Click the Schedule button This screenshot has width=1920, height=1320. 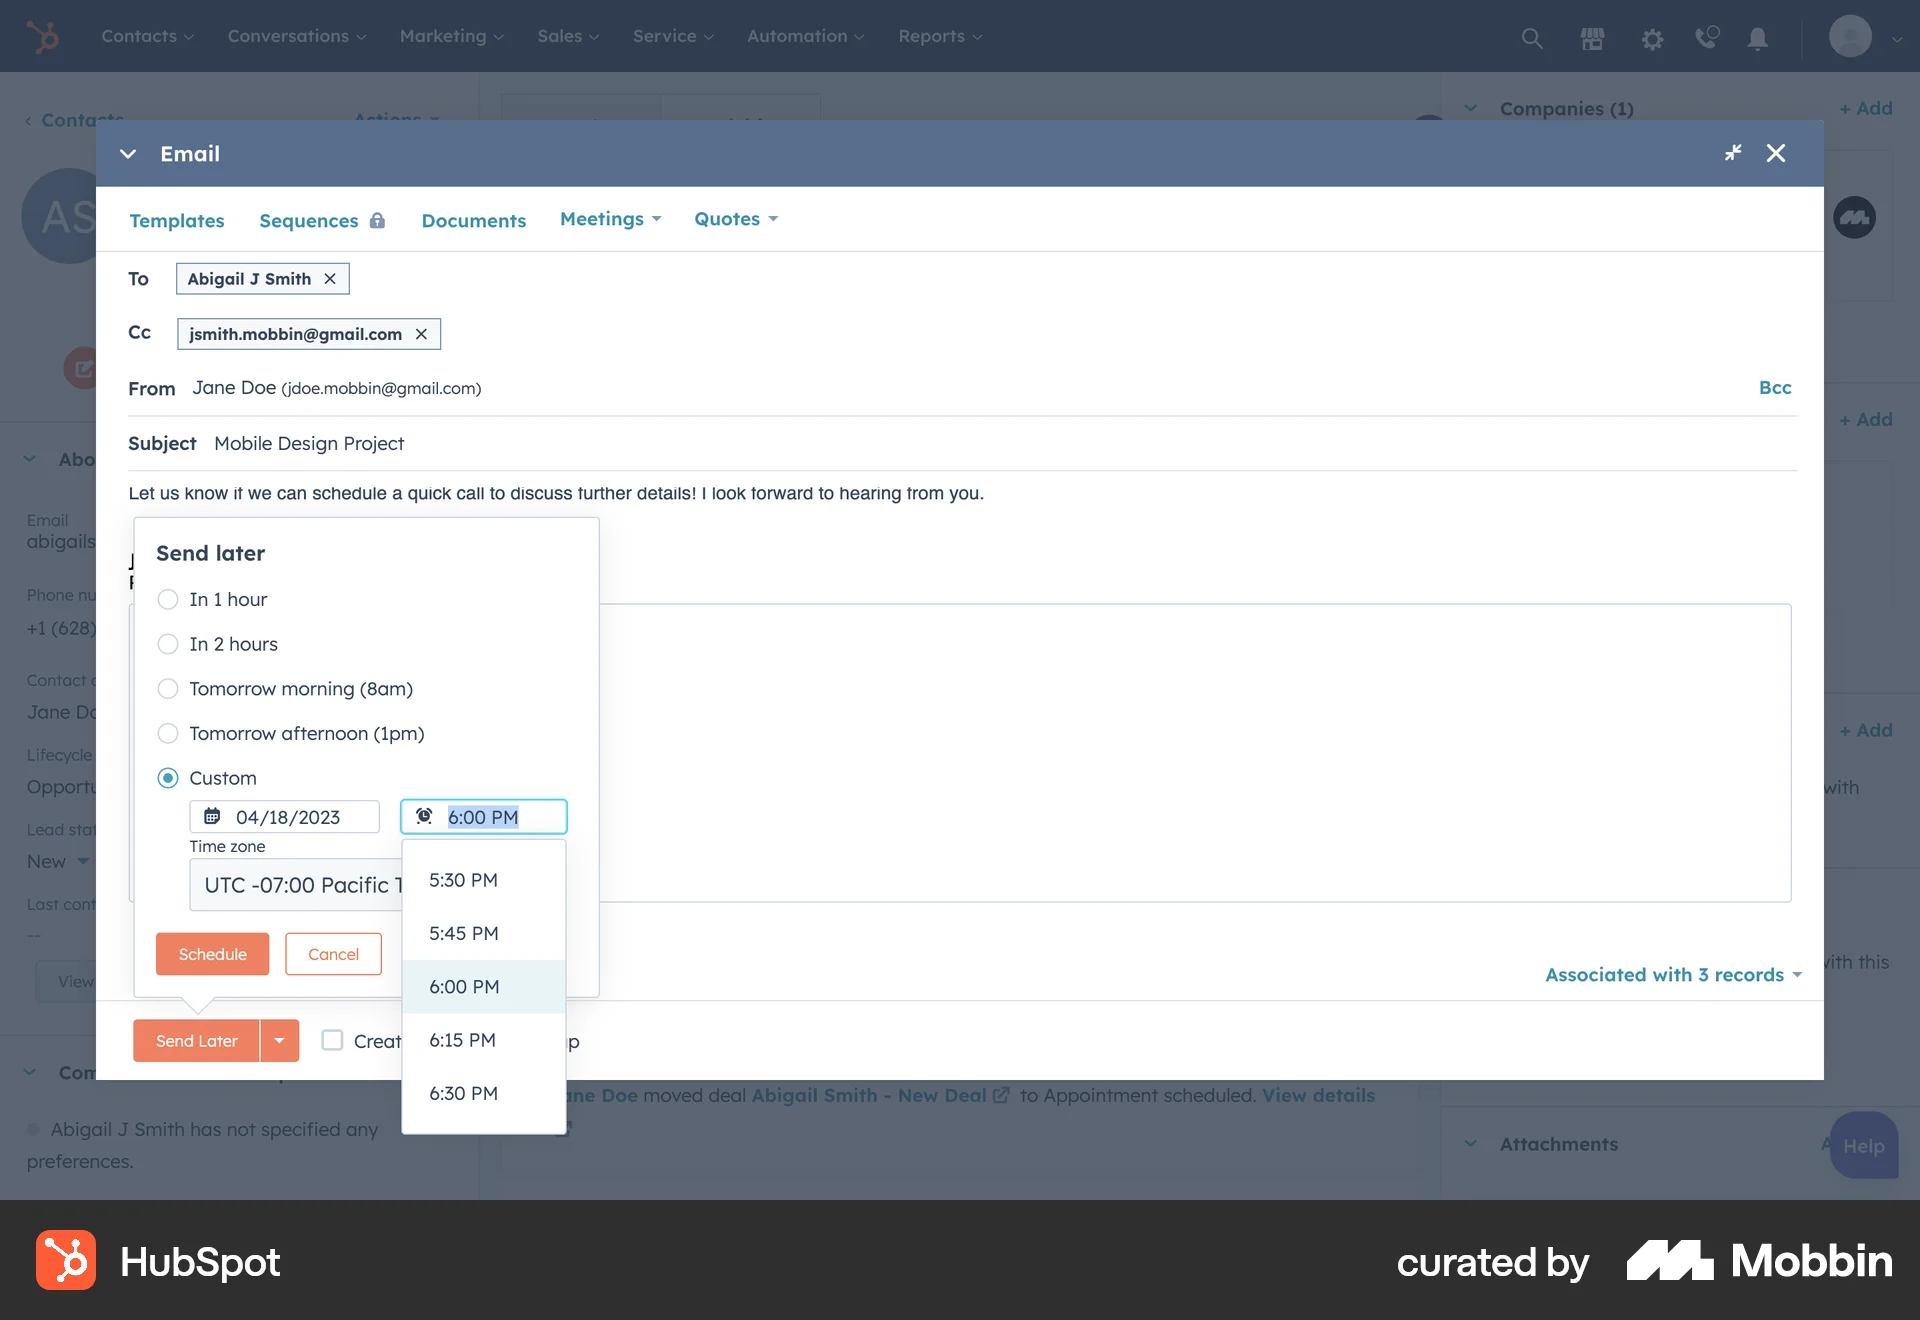[x=212, y=953]
